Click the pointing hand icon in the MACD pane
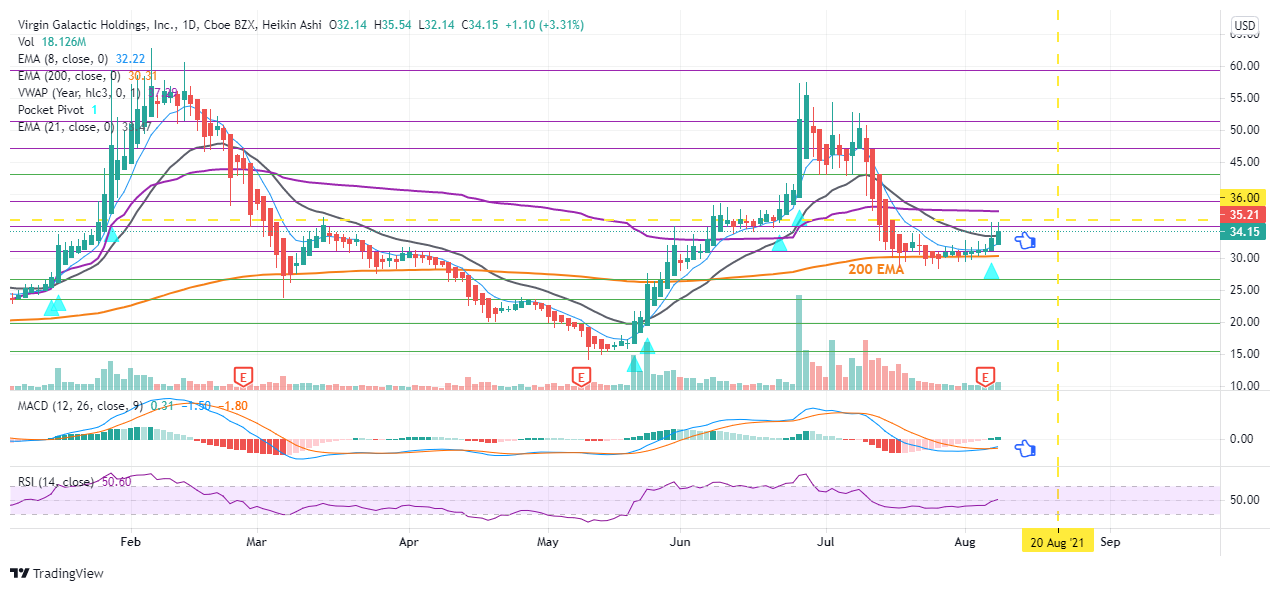This screenshot has height=591, width=1280. [x=1025, y=449]
